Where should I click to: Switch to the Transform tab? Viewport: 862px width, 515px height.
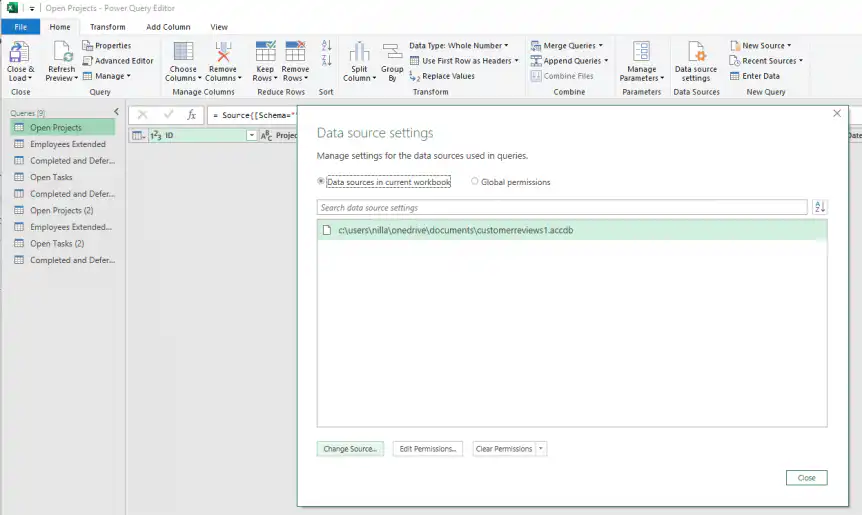[x=108, y=27]
